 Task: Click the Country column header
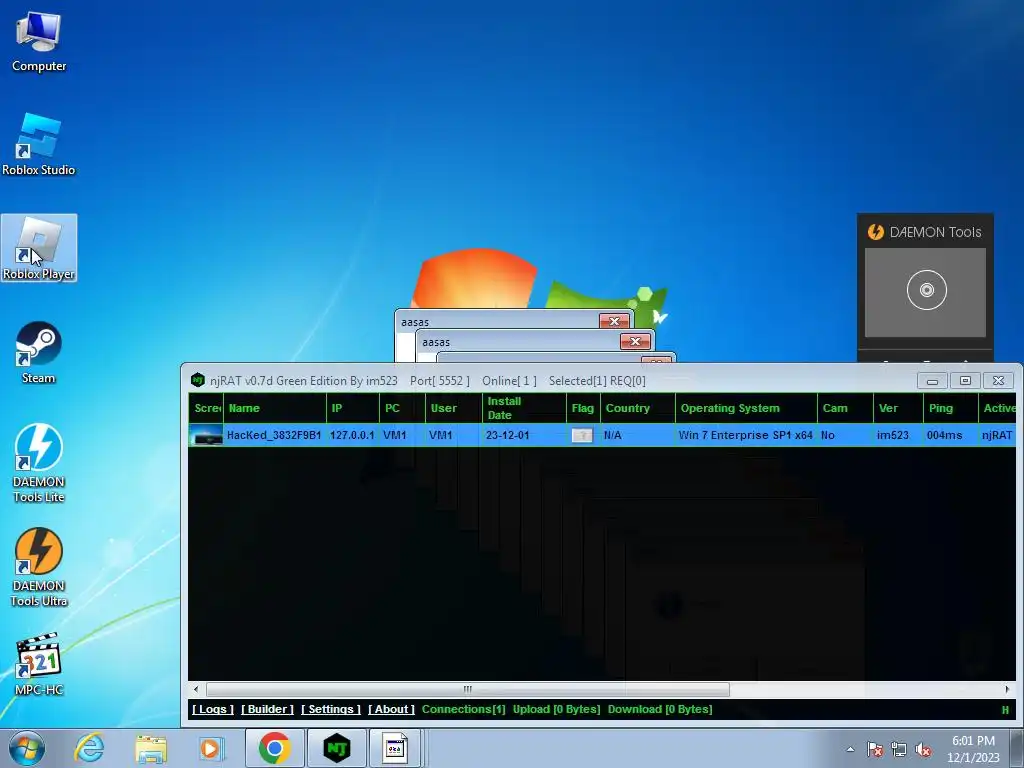637,408
